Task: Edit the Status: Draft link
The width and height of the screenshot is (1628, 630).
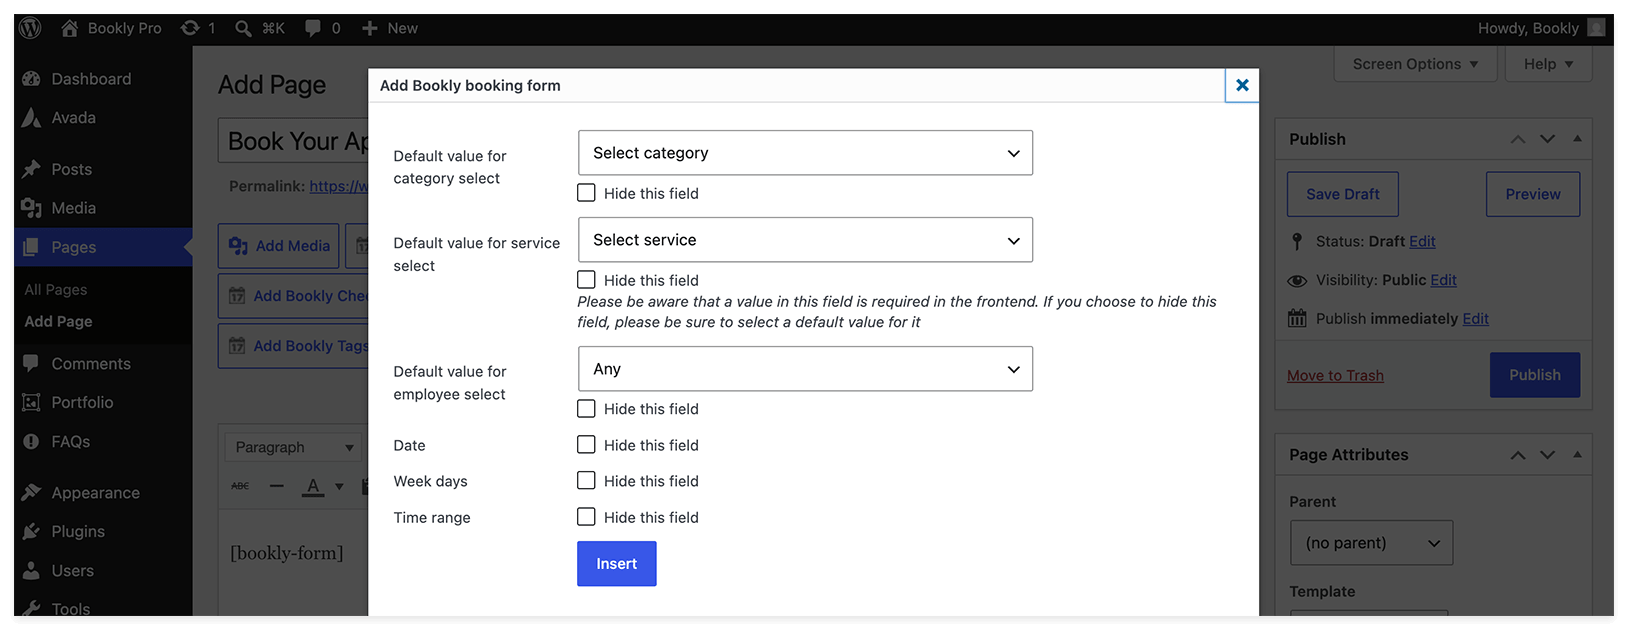Action: tap(1422, 241)
